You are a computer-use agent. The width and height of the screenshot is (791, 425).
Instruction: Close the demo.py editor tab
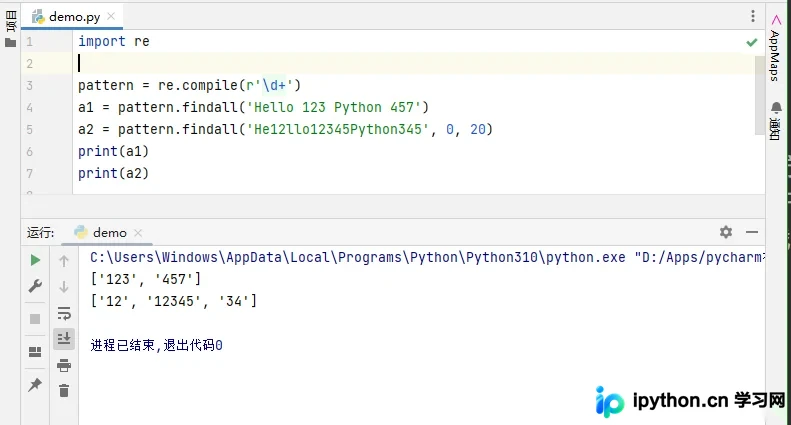click(x=111, y=16)
